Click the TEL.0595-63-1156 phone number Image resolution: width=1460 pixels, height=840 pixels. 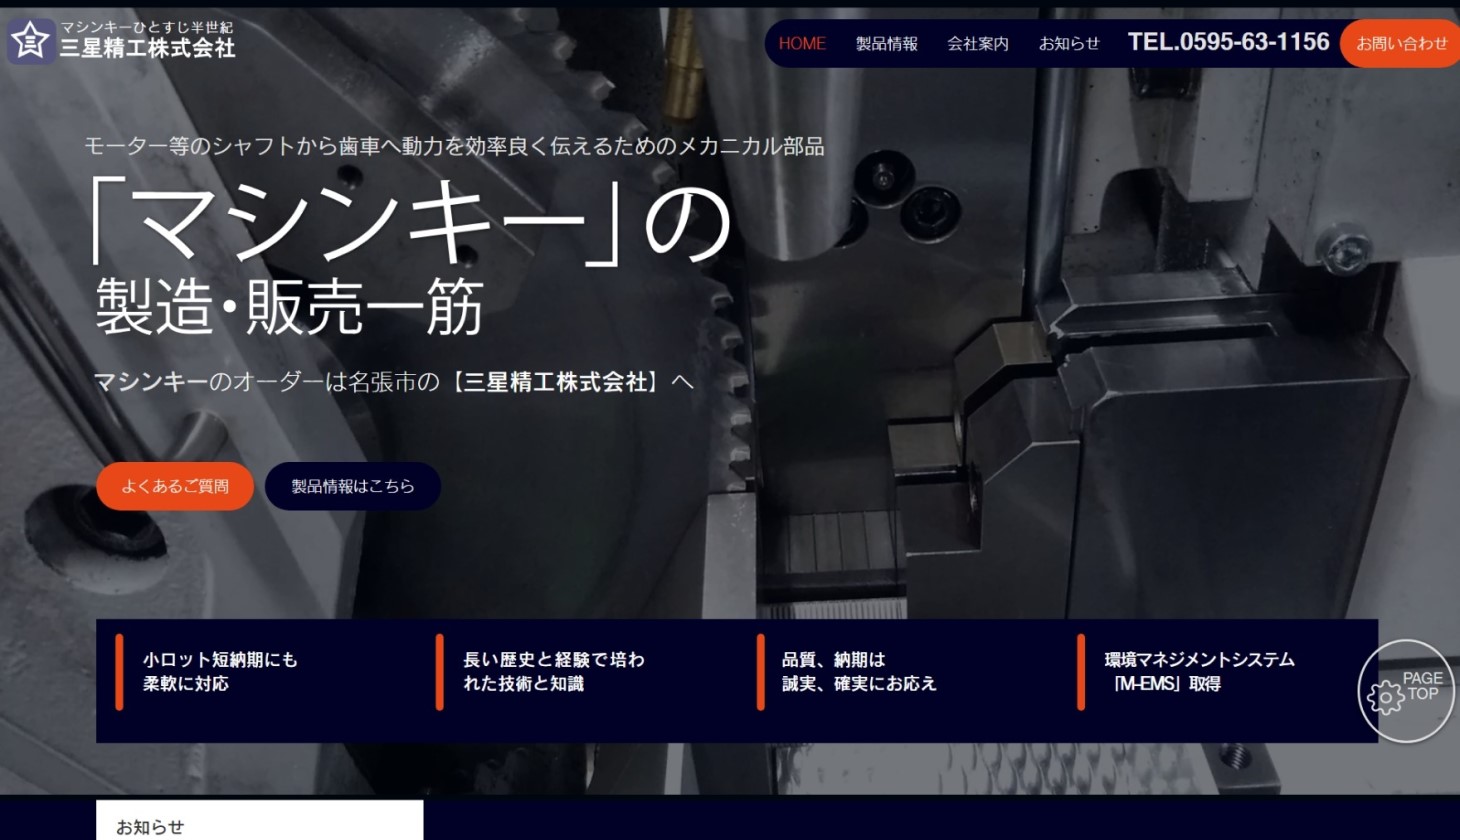pos(1228,42)
